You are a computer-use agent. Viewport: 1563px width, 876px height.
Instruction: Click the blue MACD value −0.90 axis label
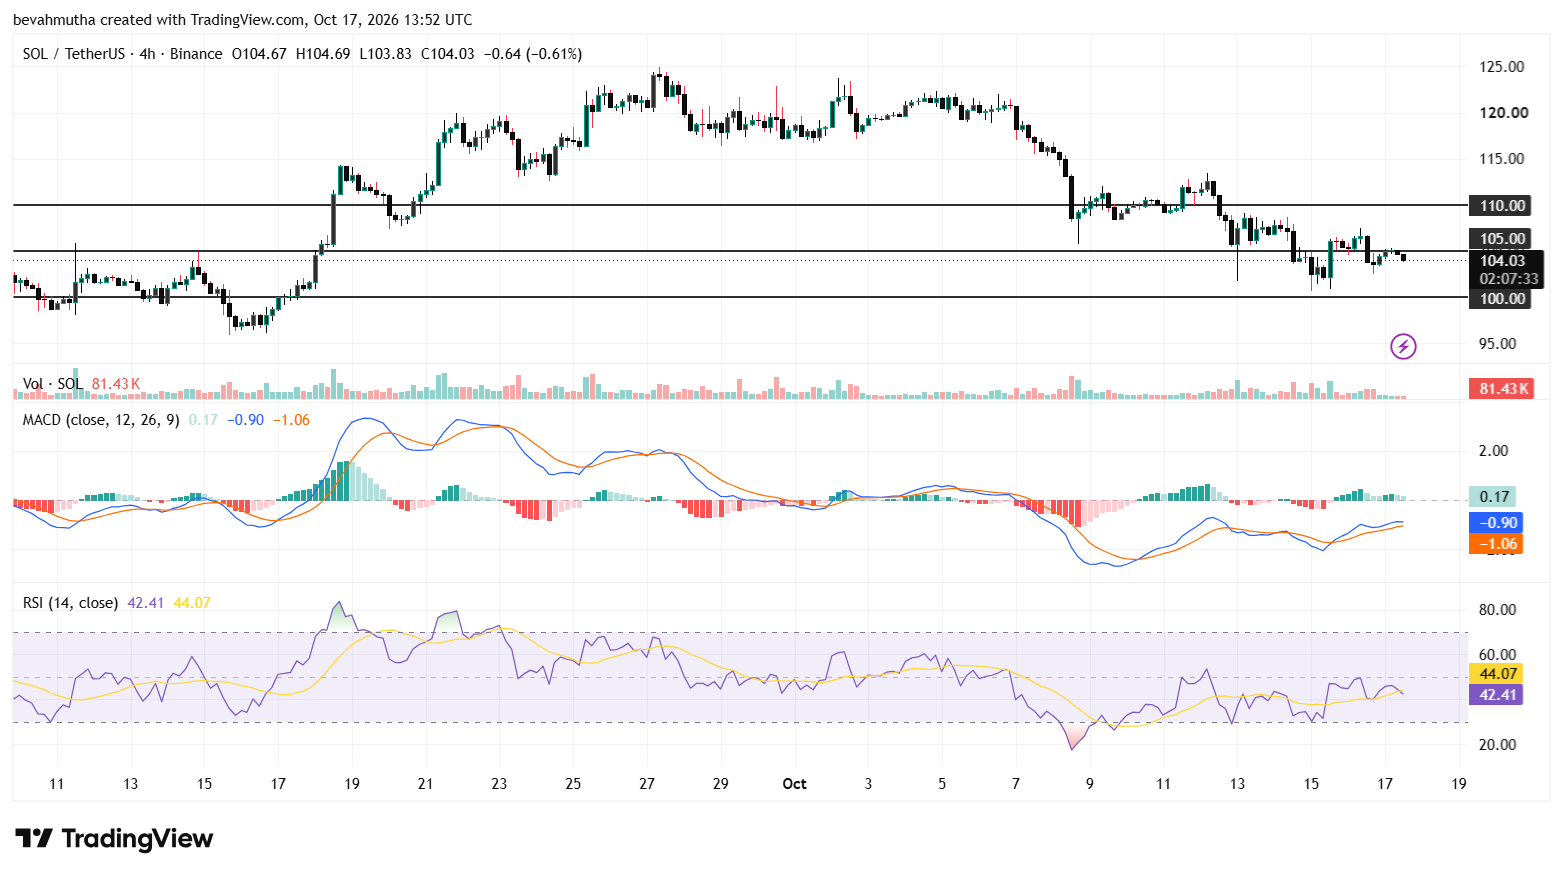coord(1497,523)
